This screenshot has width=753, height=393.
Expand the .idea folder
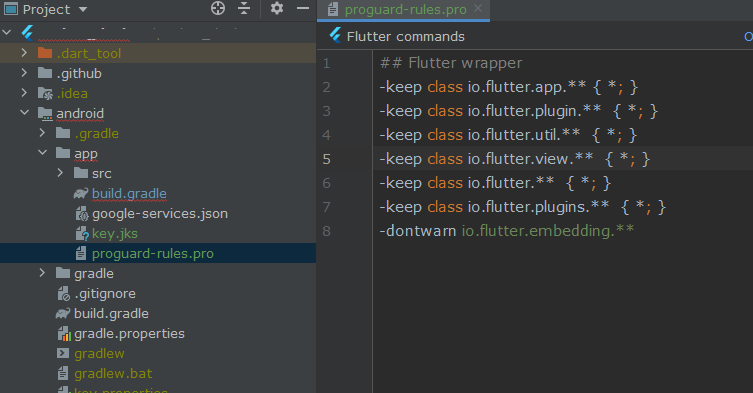(x=24, y=93)
